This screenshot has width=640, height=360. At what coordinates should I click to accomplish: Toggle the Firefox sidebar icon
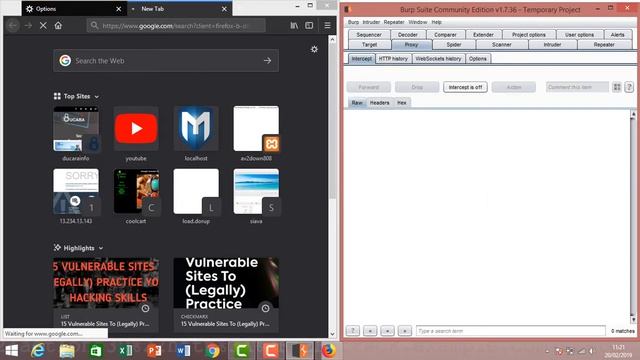tap(309, 25)
